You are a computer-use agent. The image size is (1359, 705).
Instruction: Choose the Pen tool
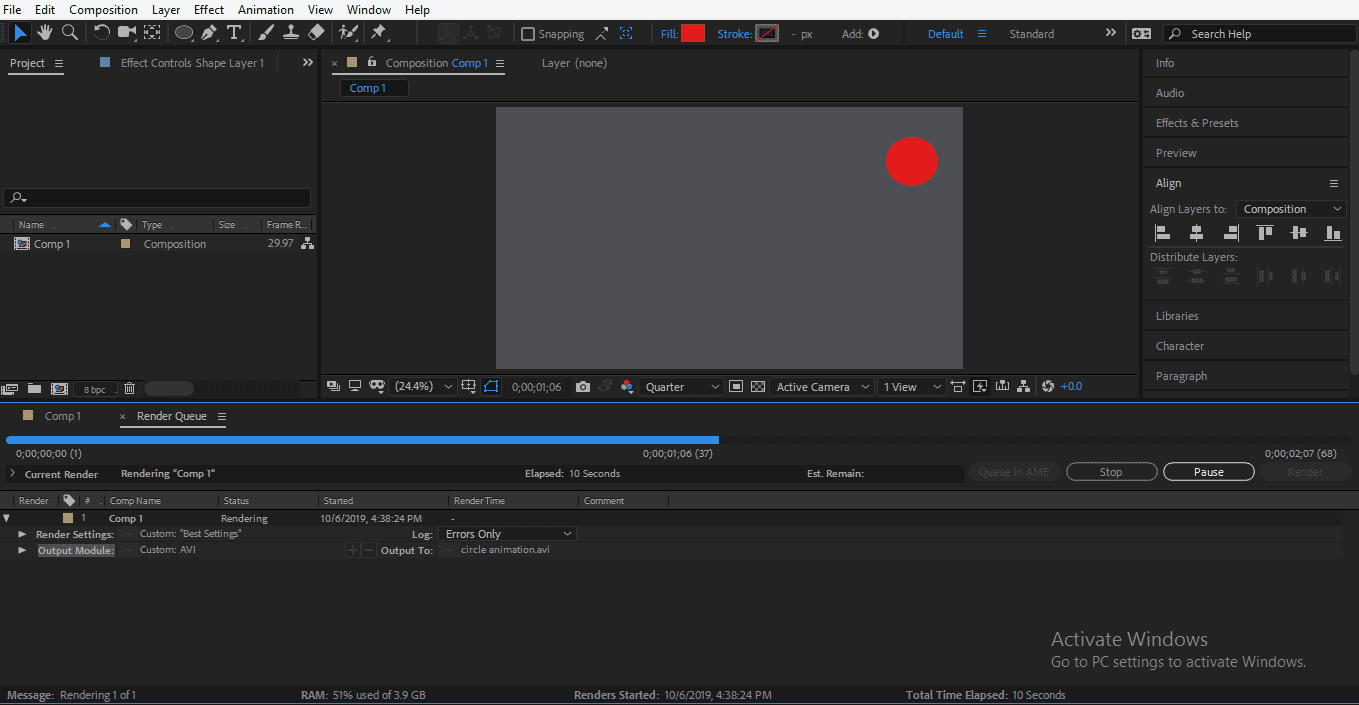209,33
